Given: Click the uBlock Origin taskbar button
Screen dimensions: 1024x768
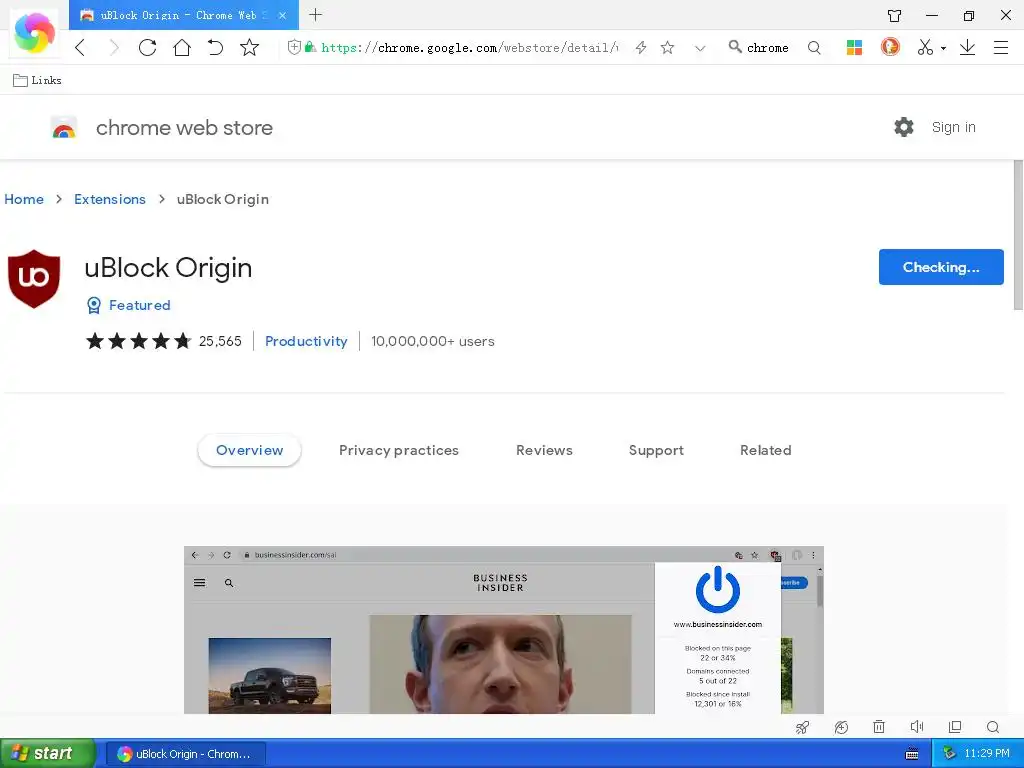Looking at the screenshot, I should pyautogui.click(x=185, y=754).
